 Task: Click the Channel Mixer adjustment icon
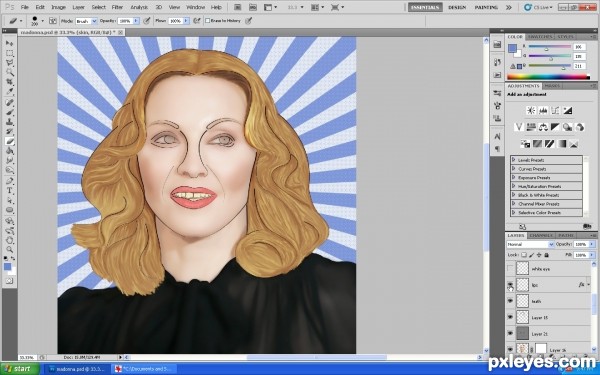pyautogui.click(x=580, y=127)
